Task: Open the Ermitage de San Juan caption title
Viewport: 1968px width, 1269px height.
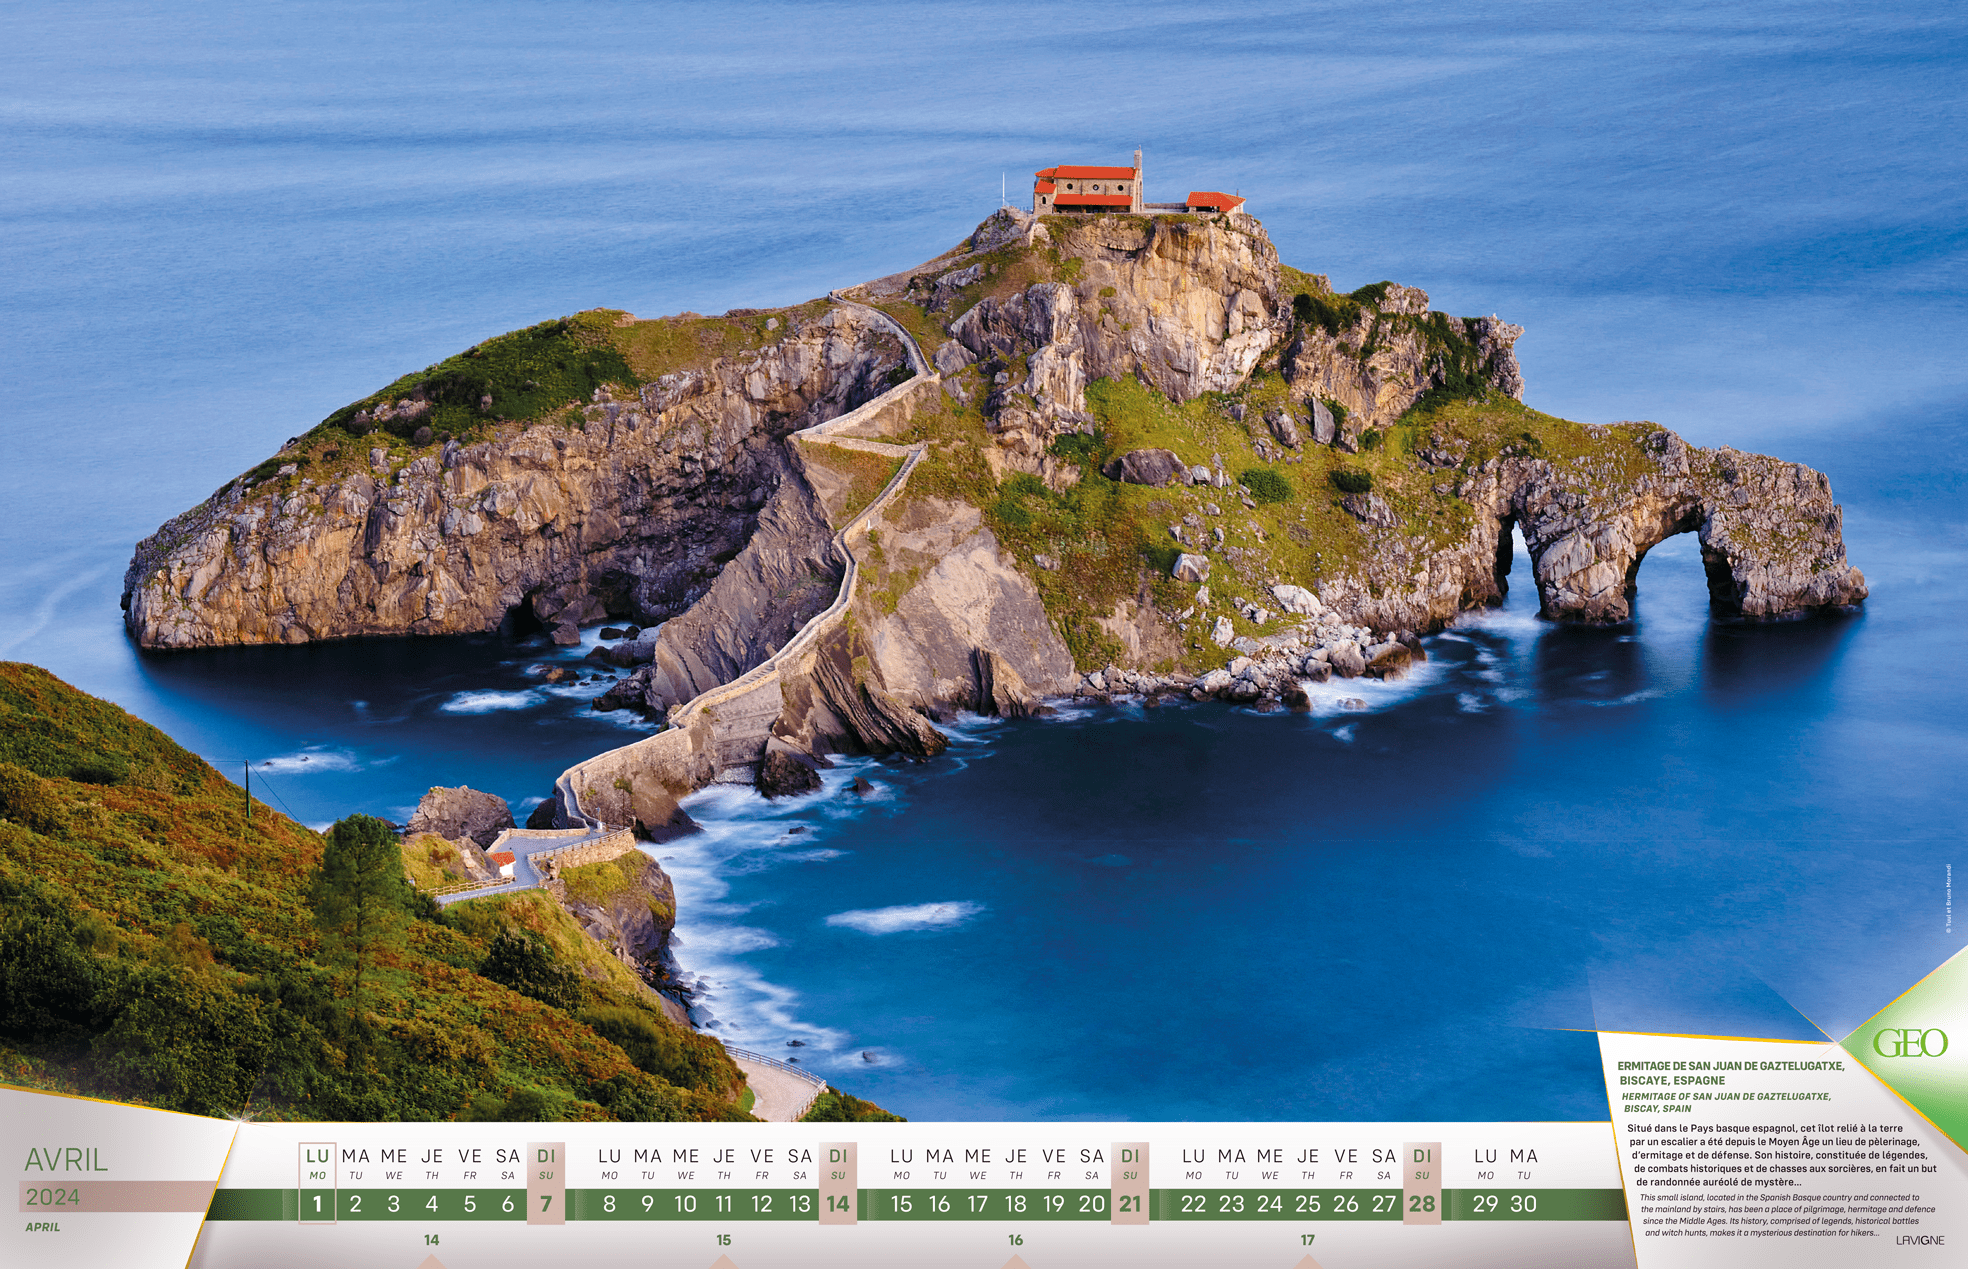Action: click(x=1730, y=1073)
